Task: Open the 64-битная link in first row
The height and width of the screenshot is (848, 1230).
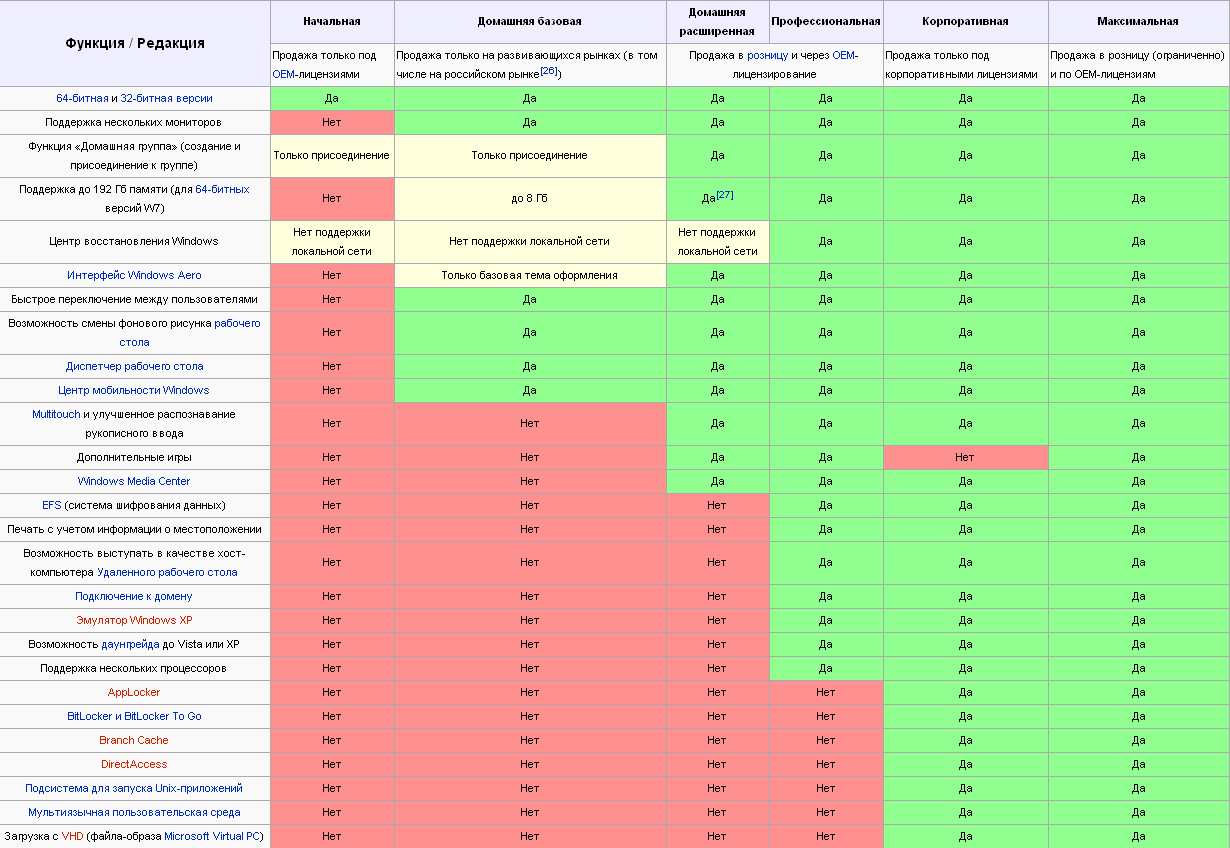Action: [x=81, y=98]
